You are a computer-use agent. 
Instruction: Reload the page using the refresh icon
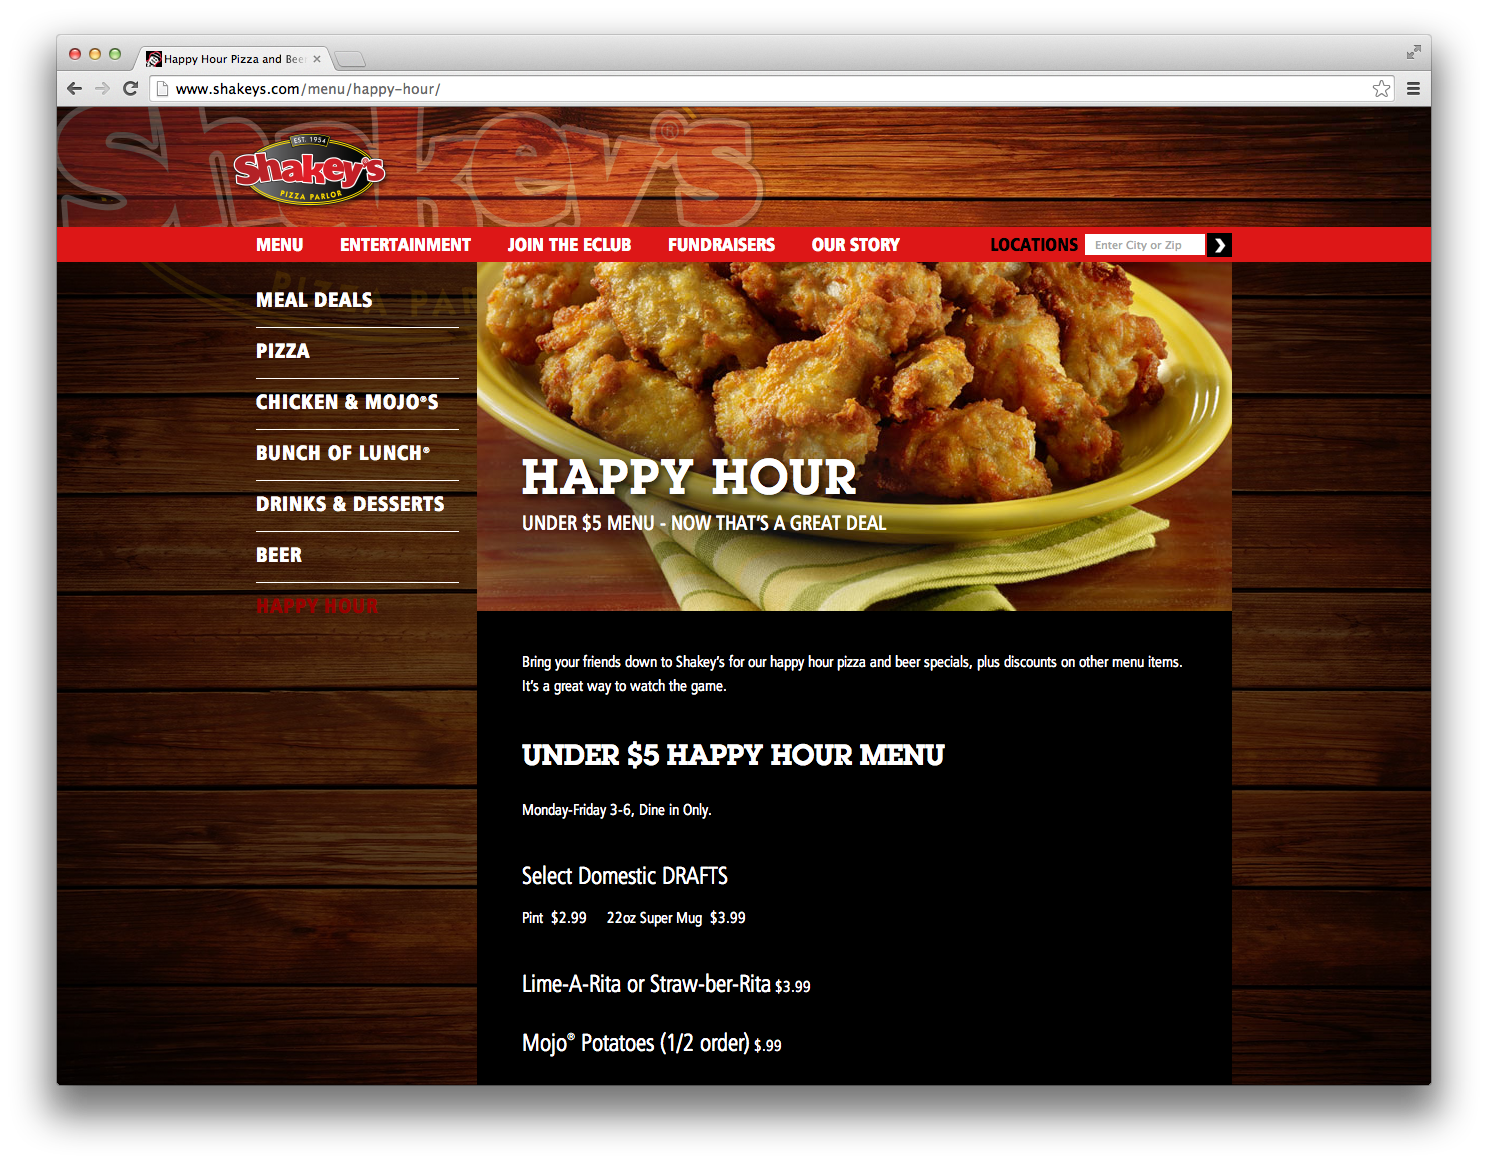point(131,88)
